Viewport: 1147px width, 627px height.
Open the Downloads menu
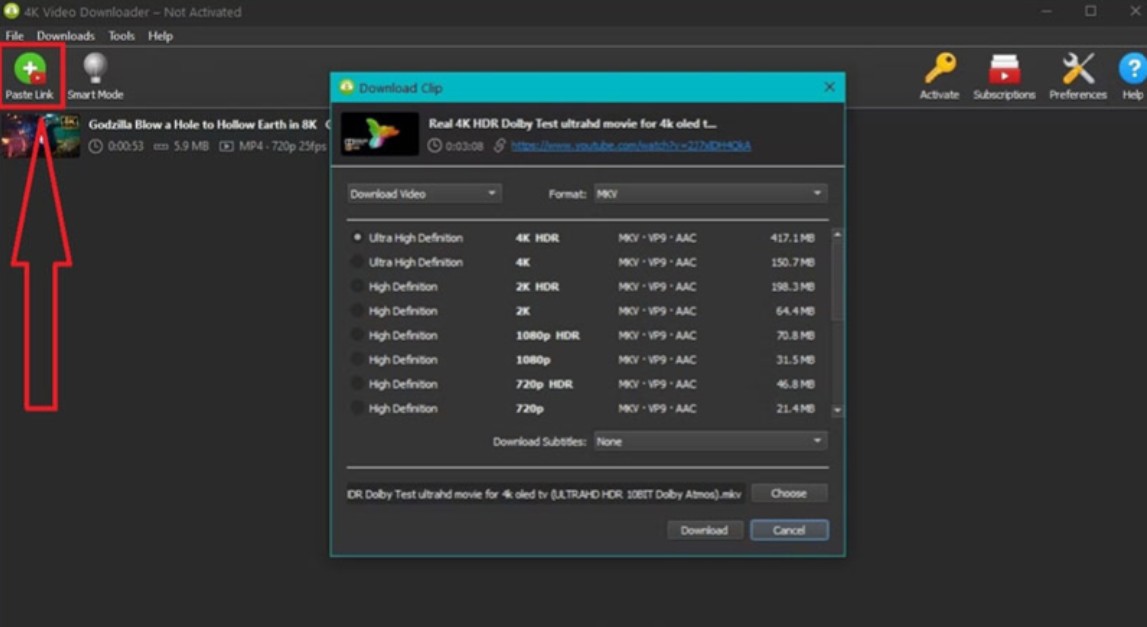point(65,36)
